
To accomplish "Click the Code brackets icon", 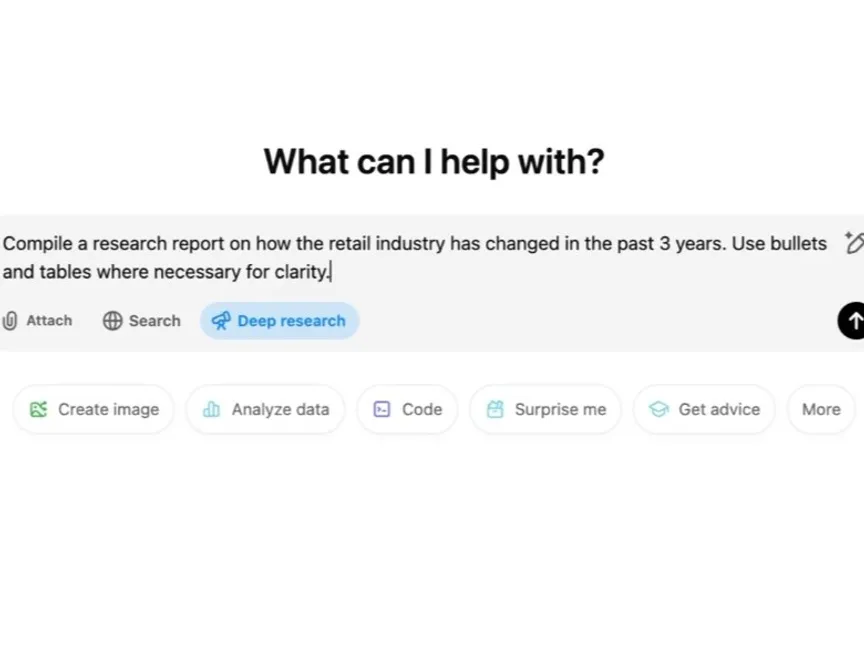I will point(381,409).
